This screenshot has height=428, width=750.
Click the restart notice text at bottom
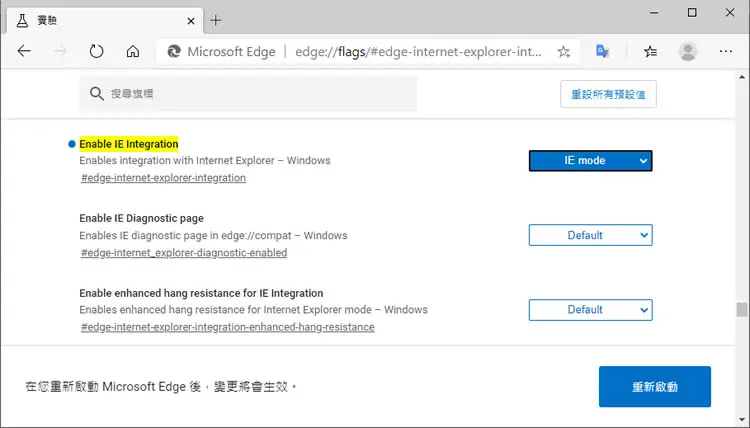point(161,386)
